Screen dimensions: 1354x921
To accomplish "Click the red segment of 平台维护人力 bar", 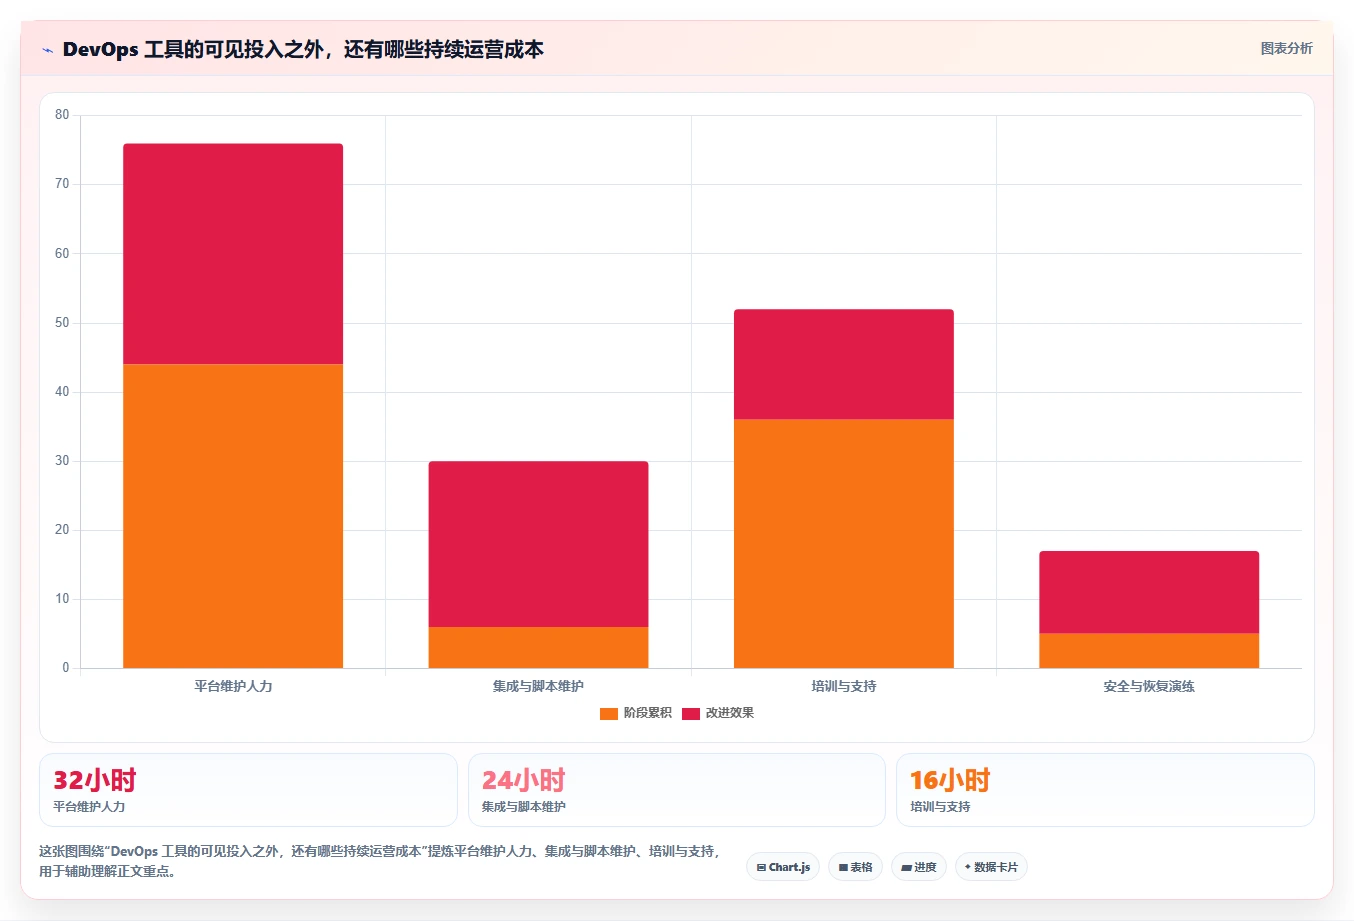I will tap(233, 254).
